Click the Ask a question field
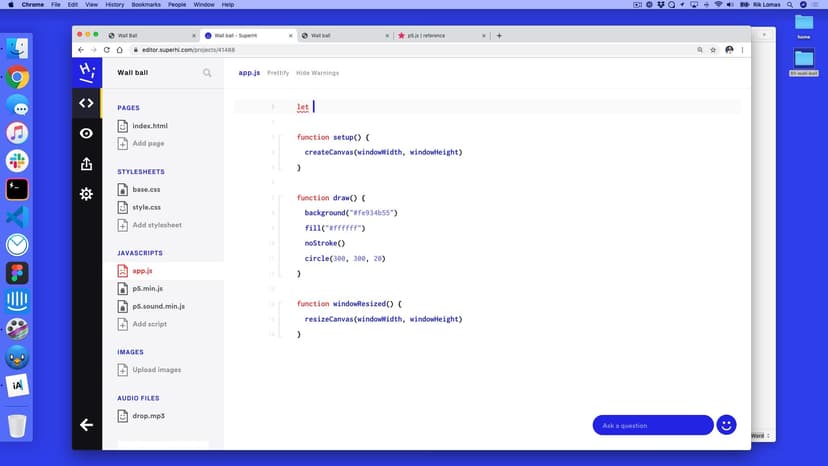828x466 pixels. [652, 425]
